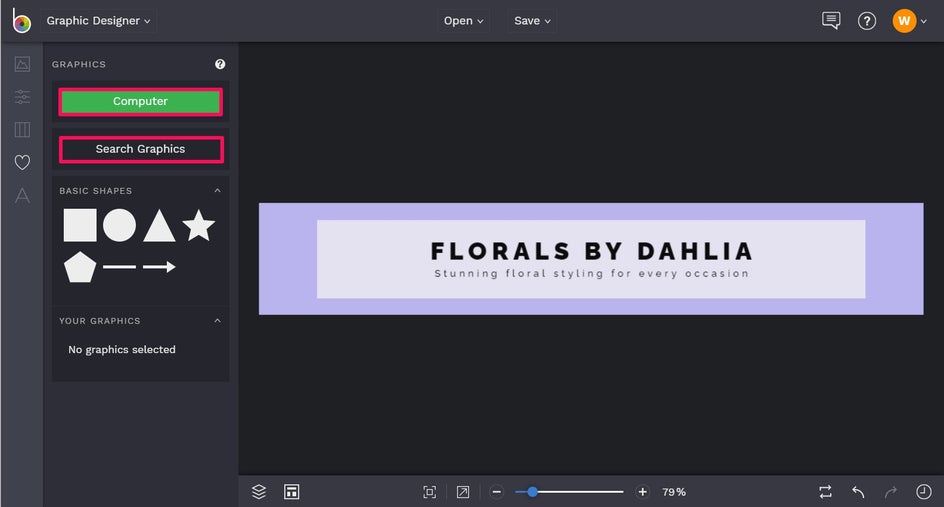Add the star basic shape
The width and height of the screenshot is (944, 507).
click(199, 225)
